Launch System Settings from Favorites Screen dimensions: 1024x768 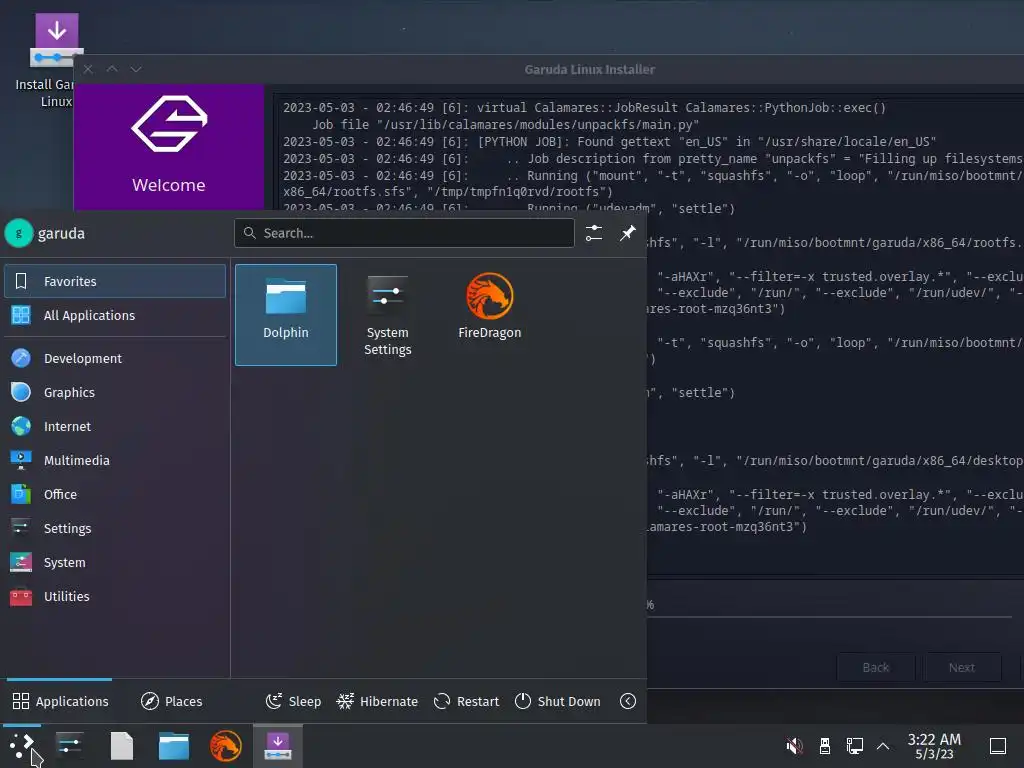[x=388, y=315]
